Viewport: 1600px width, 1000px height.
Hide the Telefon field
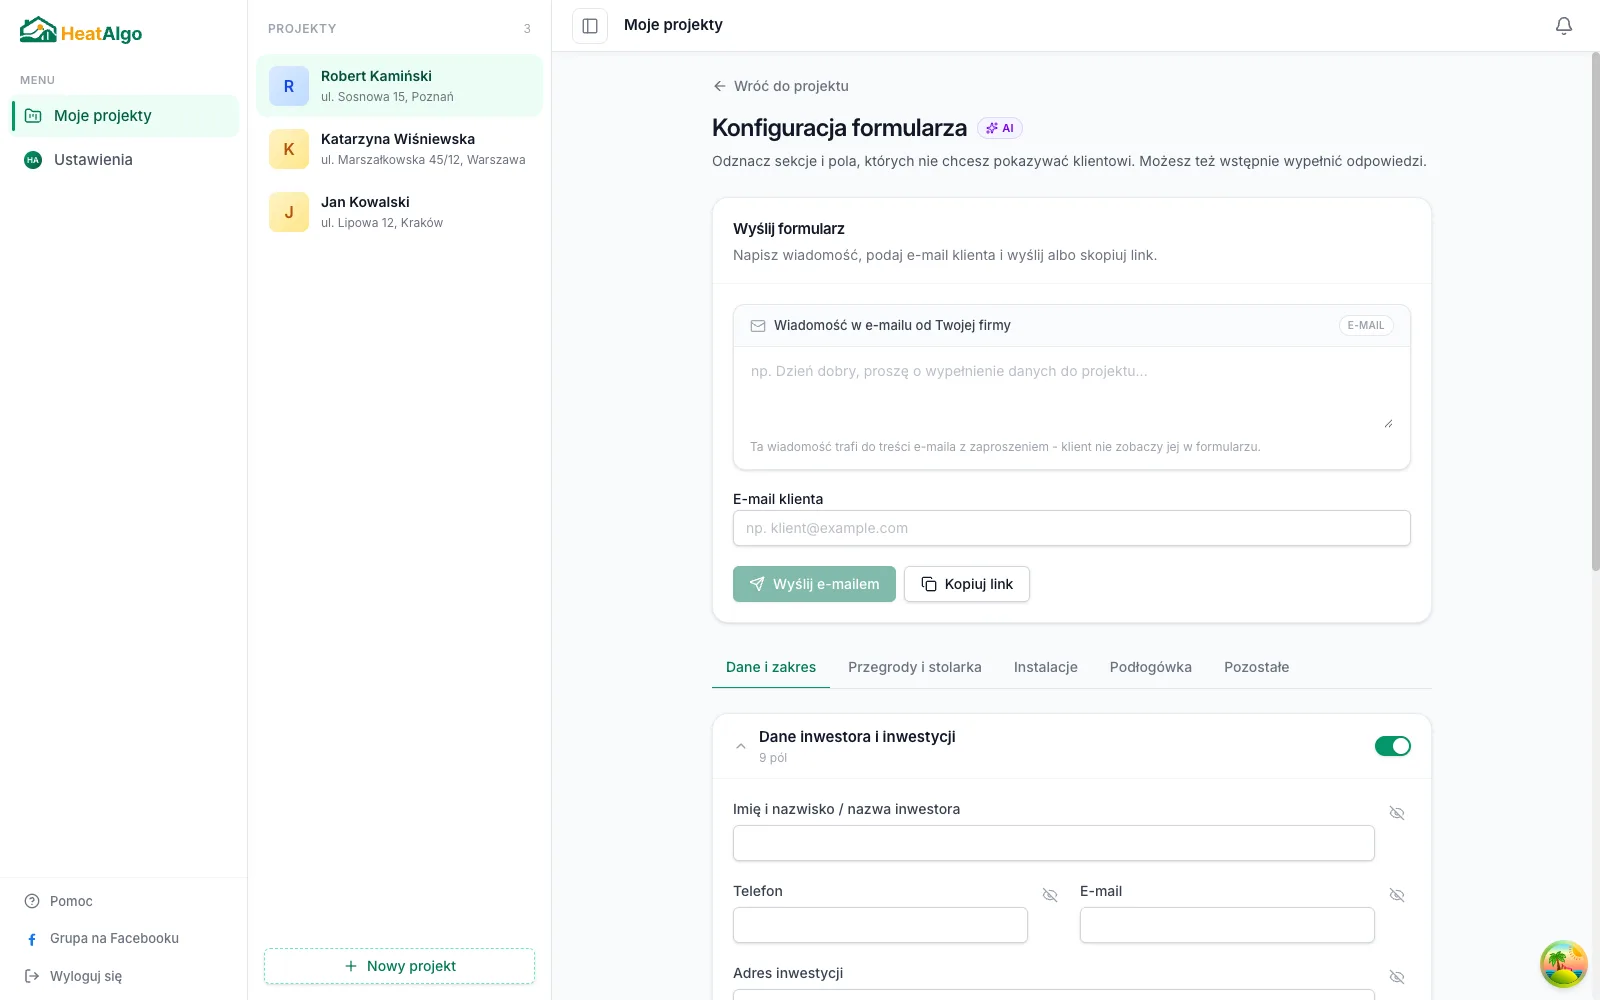pyautogui.click(x=1050, y=895)
